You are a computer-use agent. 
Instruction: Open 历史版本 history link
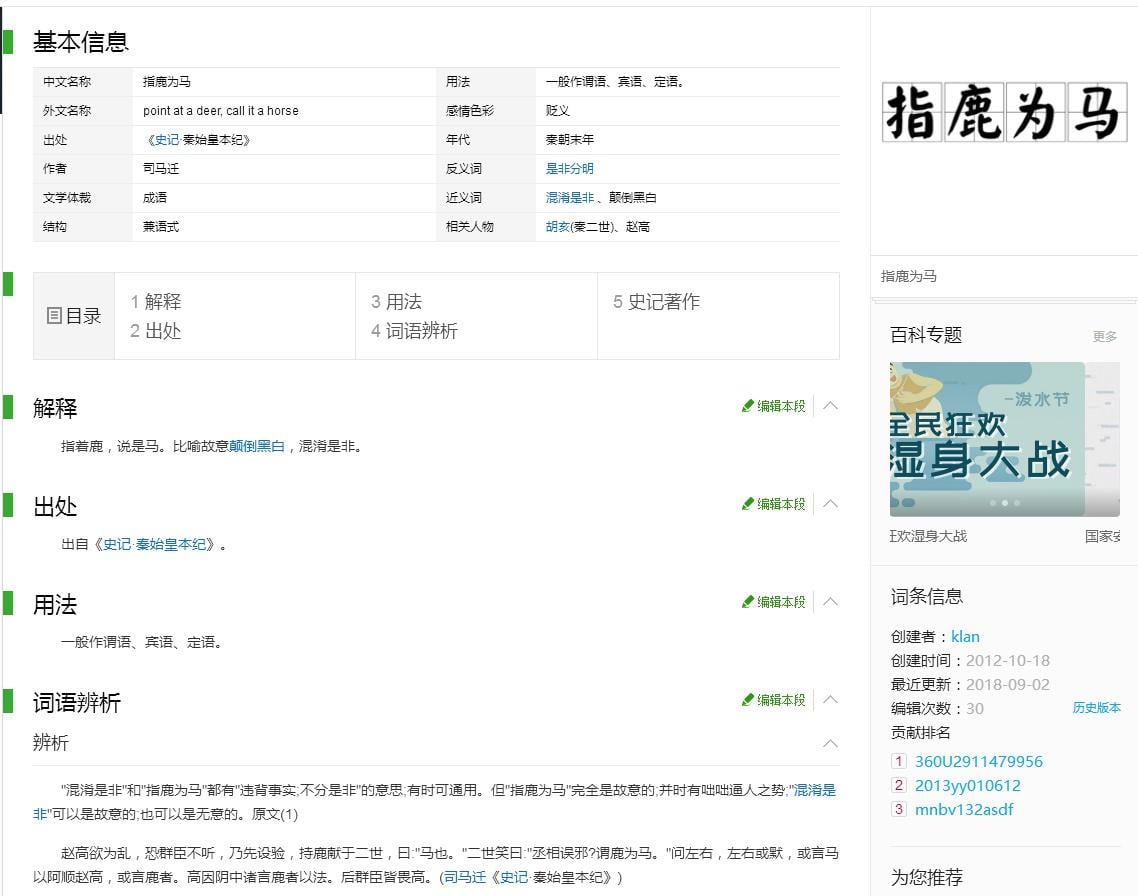coord(1097,707)
